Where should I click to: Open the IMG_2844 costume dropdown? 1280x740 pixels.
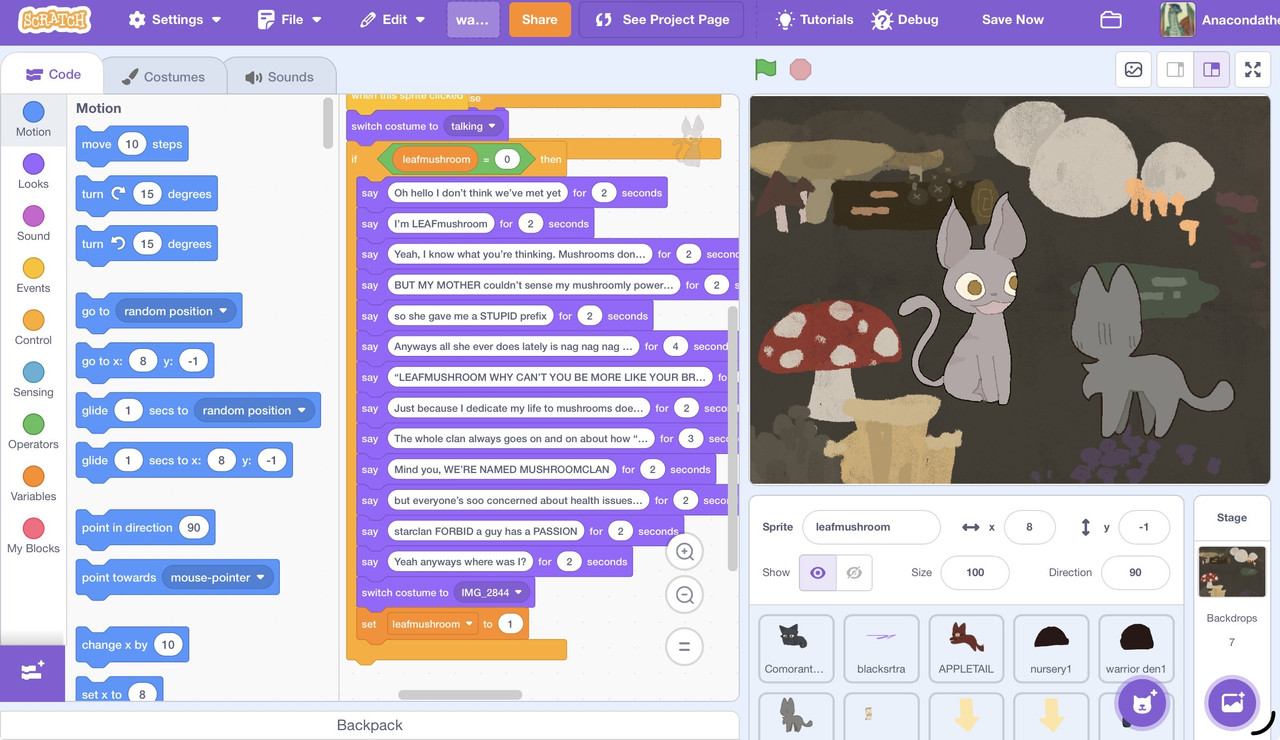[x=493, y=592]
